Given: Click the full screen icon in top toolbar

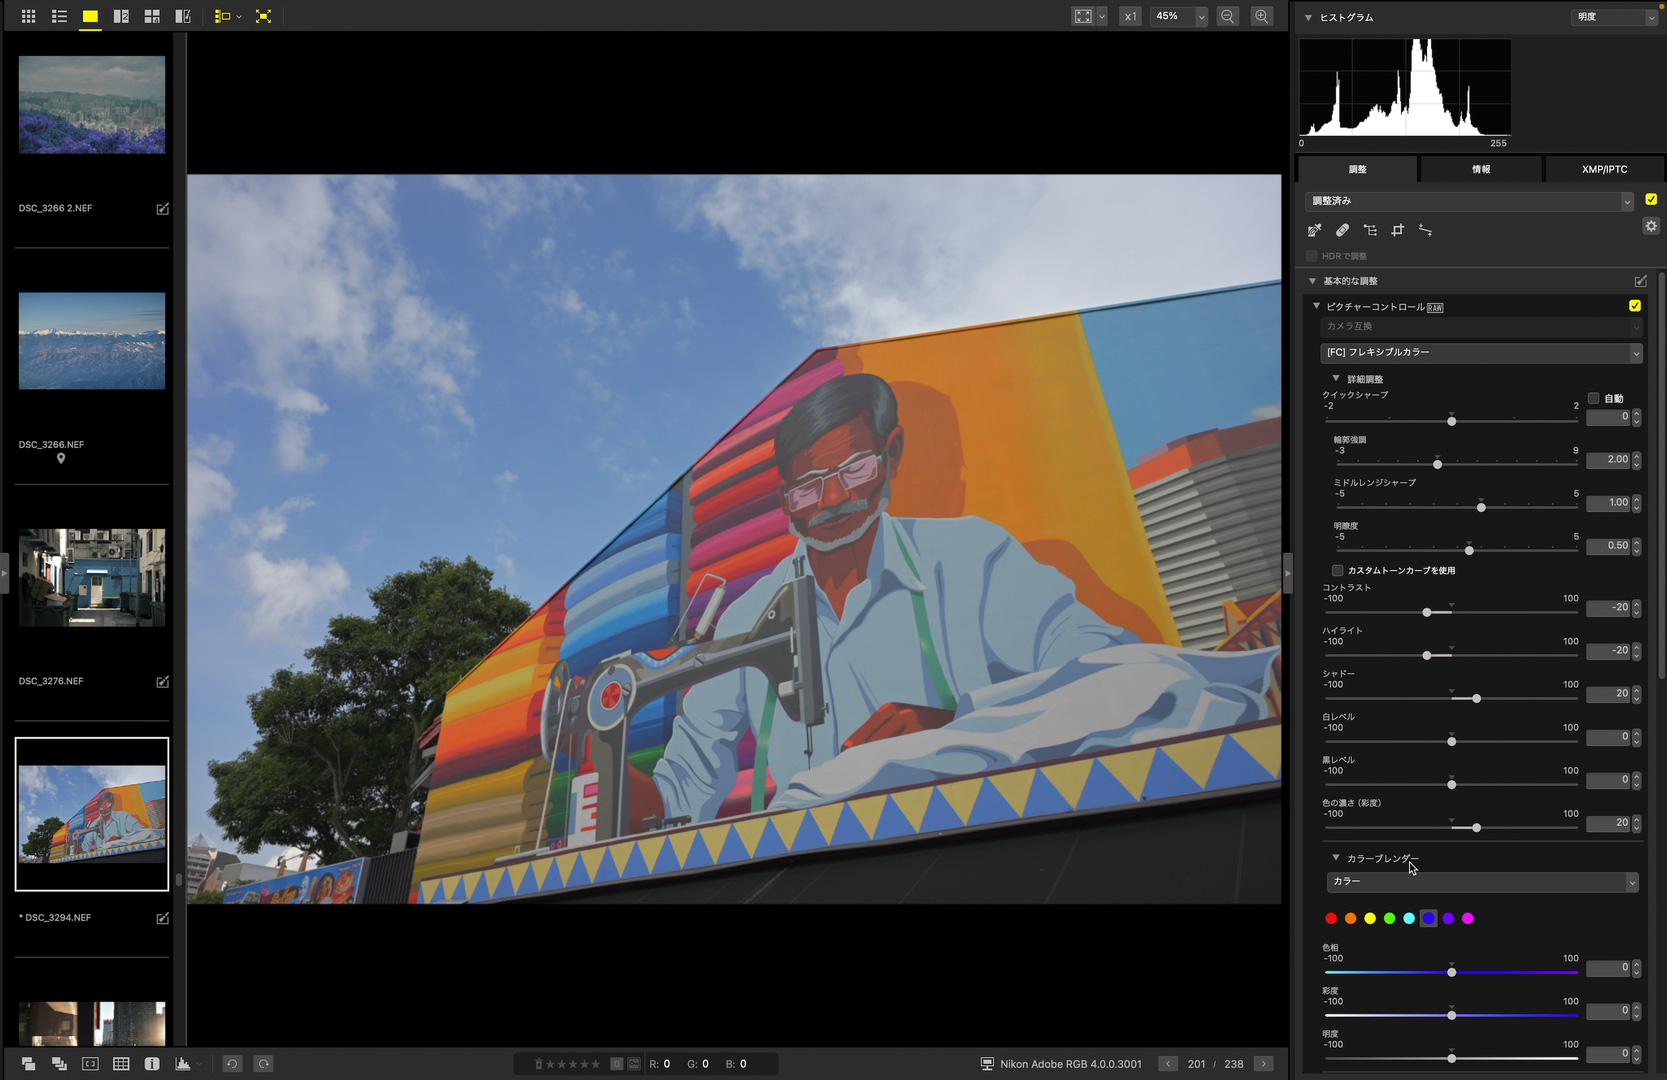Looking at the screenshot, I should pos(263,16).
